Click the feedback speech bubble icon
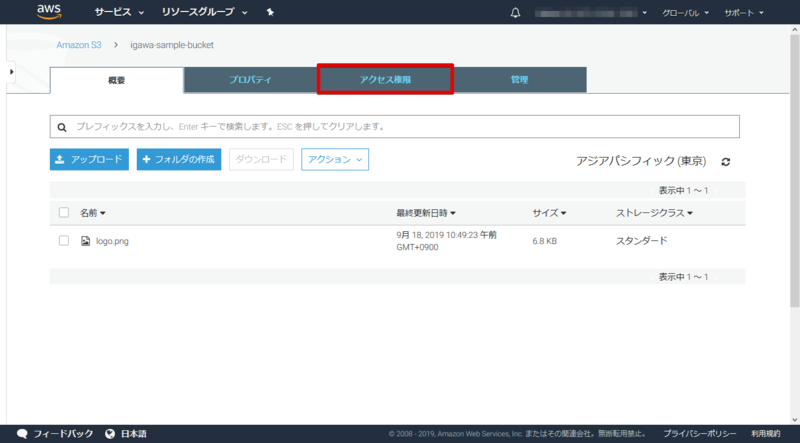The height and width of the screenshot is (443, 800). pos(22,434)
